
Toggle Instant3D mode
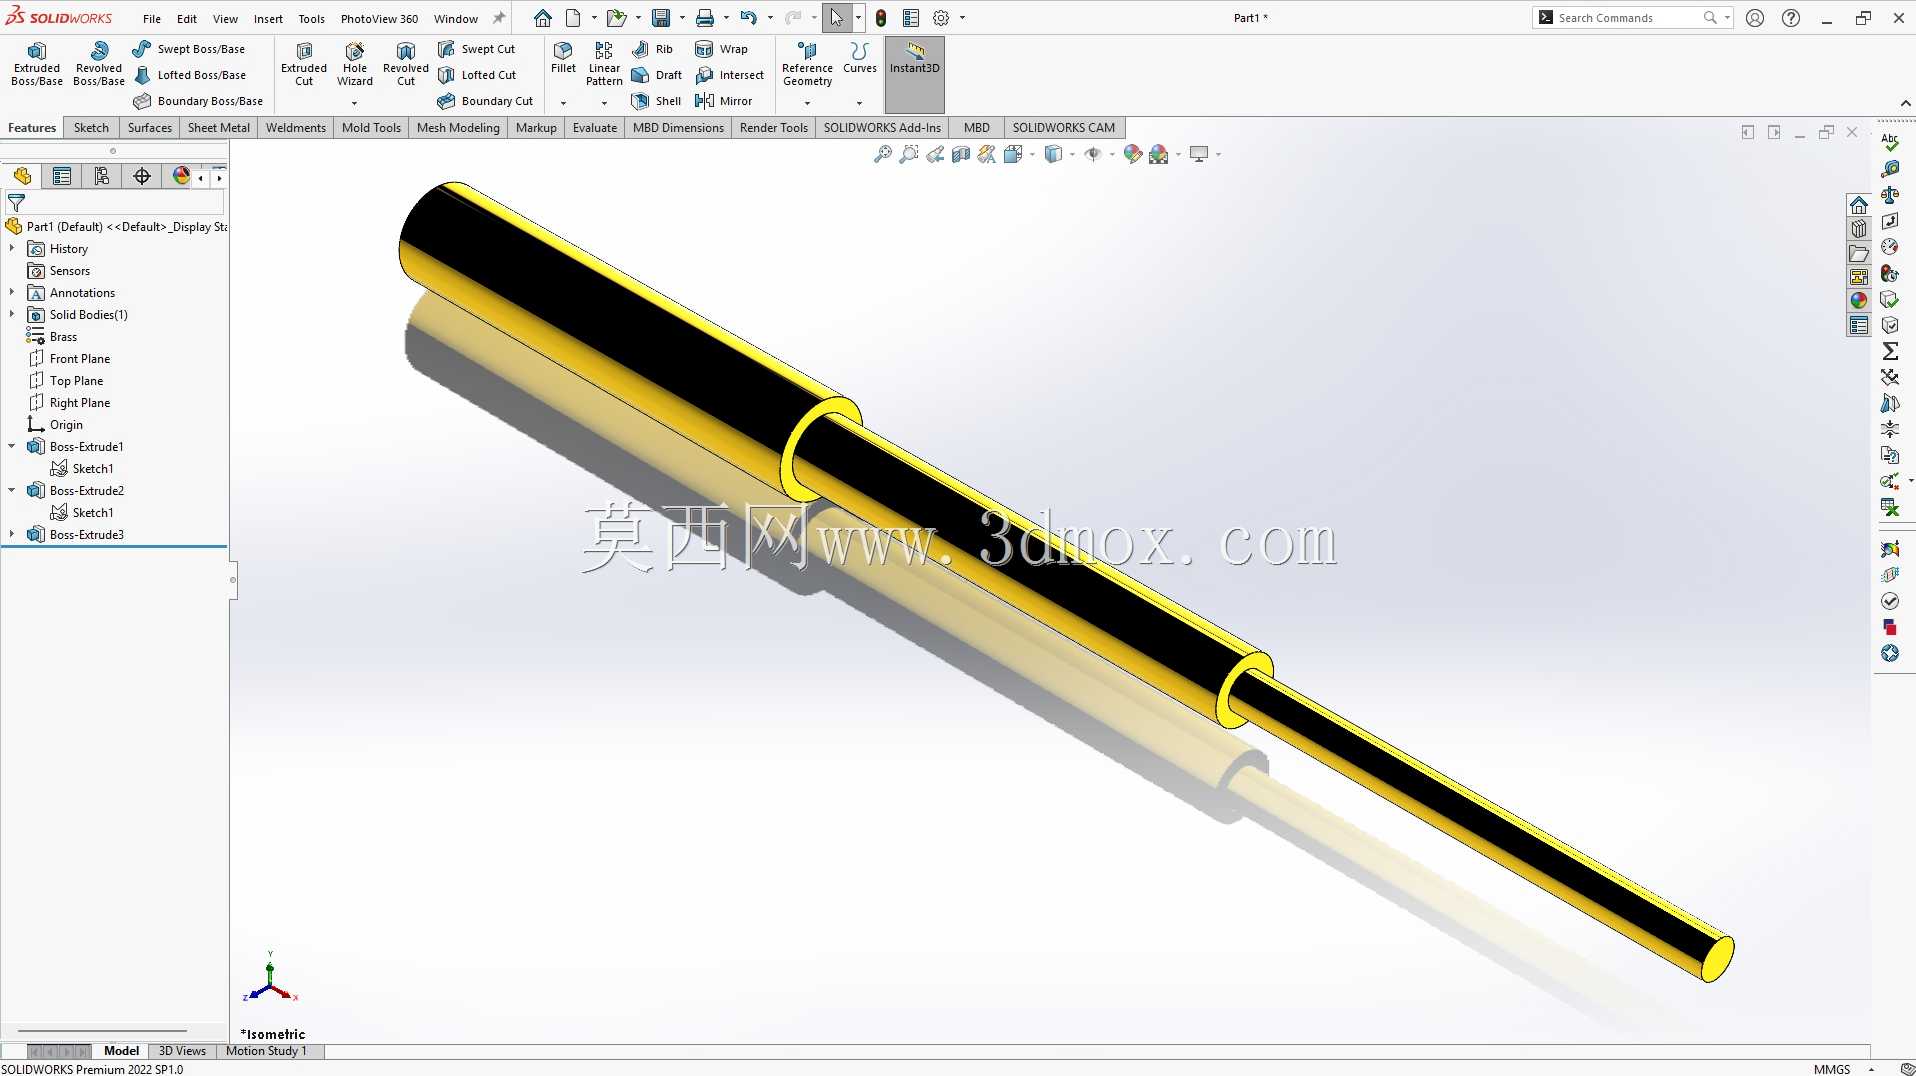coord(915,75)
